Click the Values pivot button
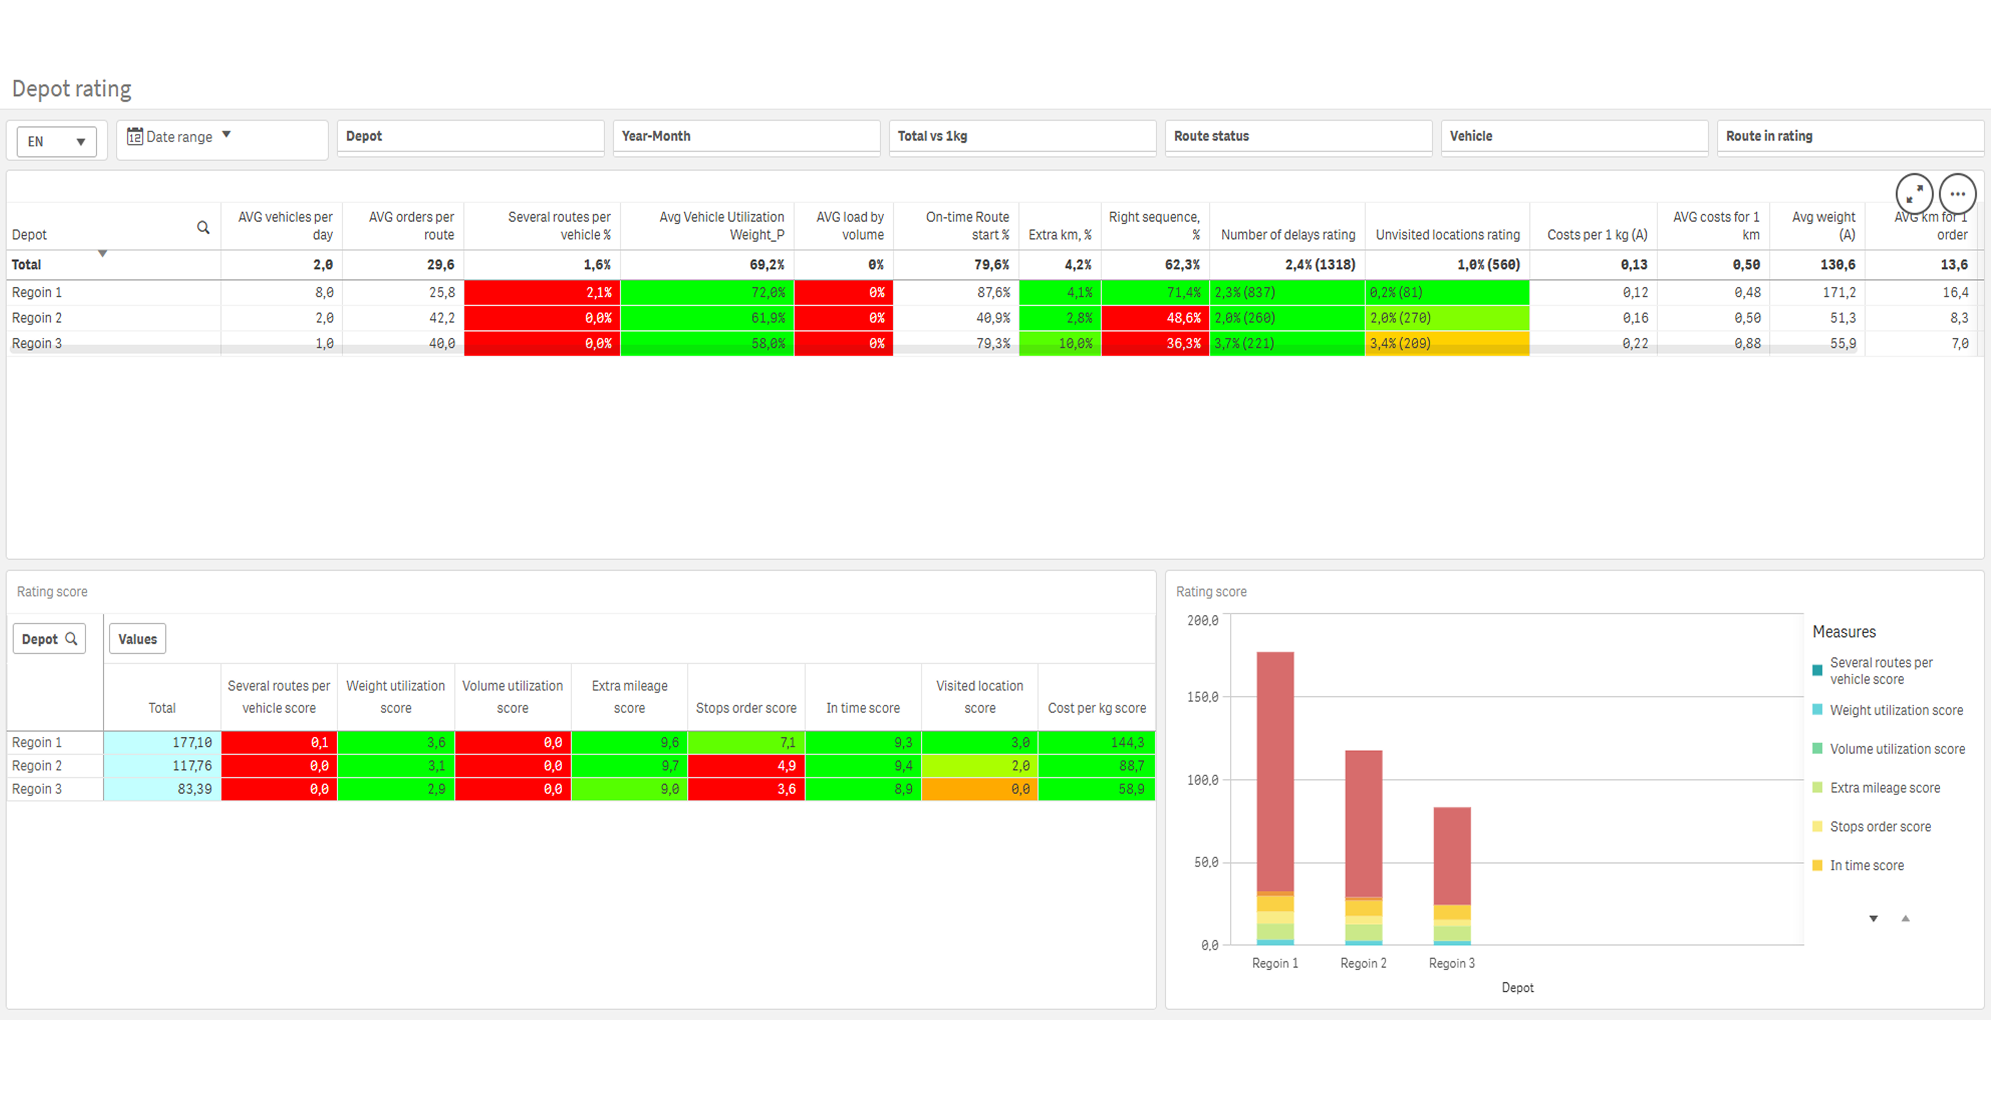 (x=137, y=639)
